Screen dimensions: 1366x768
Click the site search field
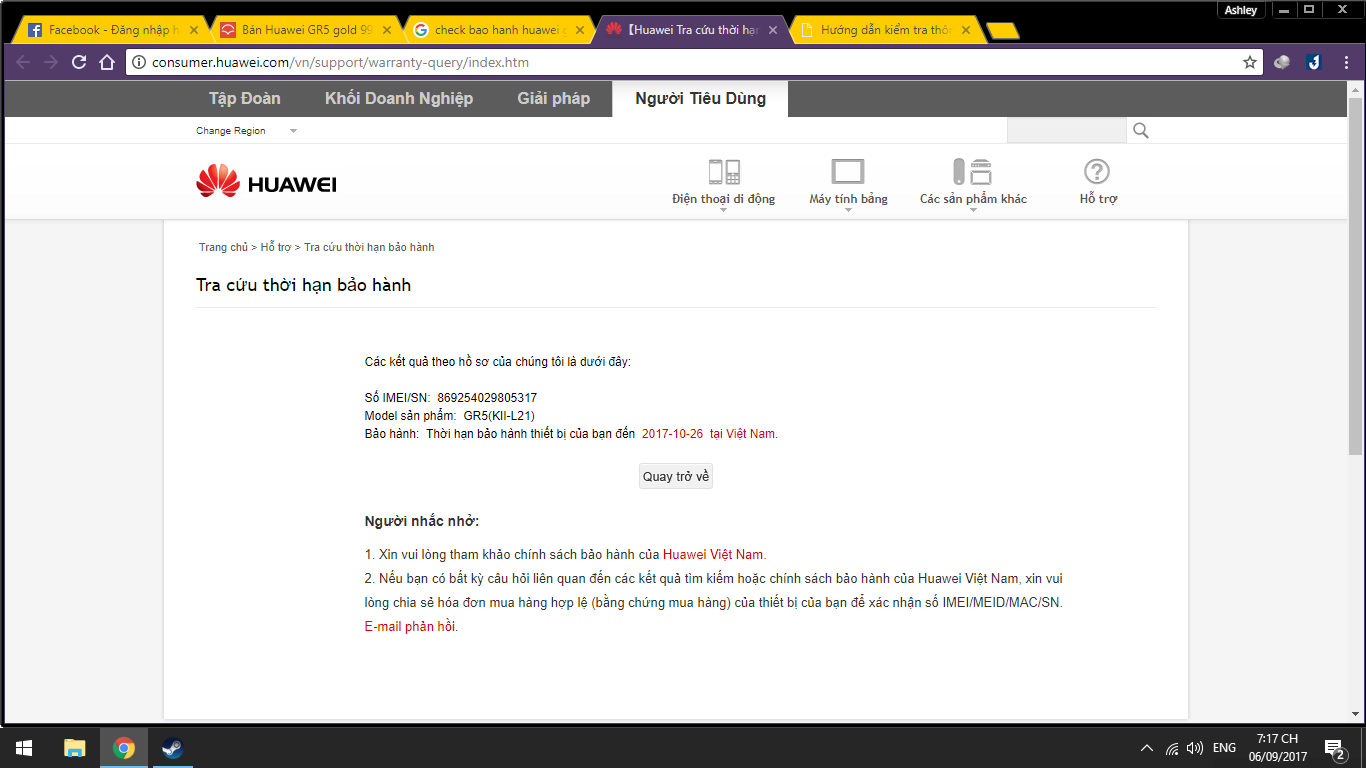1066,130
